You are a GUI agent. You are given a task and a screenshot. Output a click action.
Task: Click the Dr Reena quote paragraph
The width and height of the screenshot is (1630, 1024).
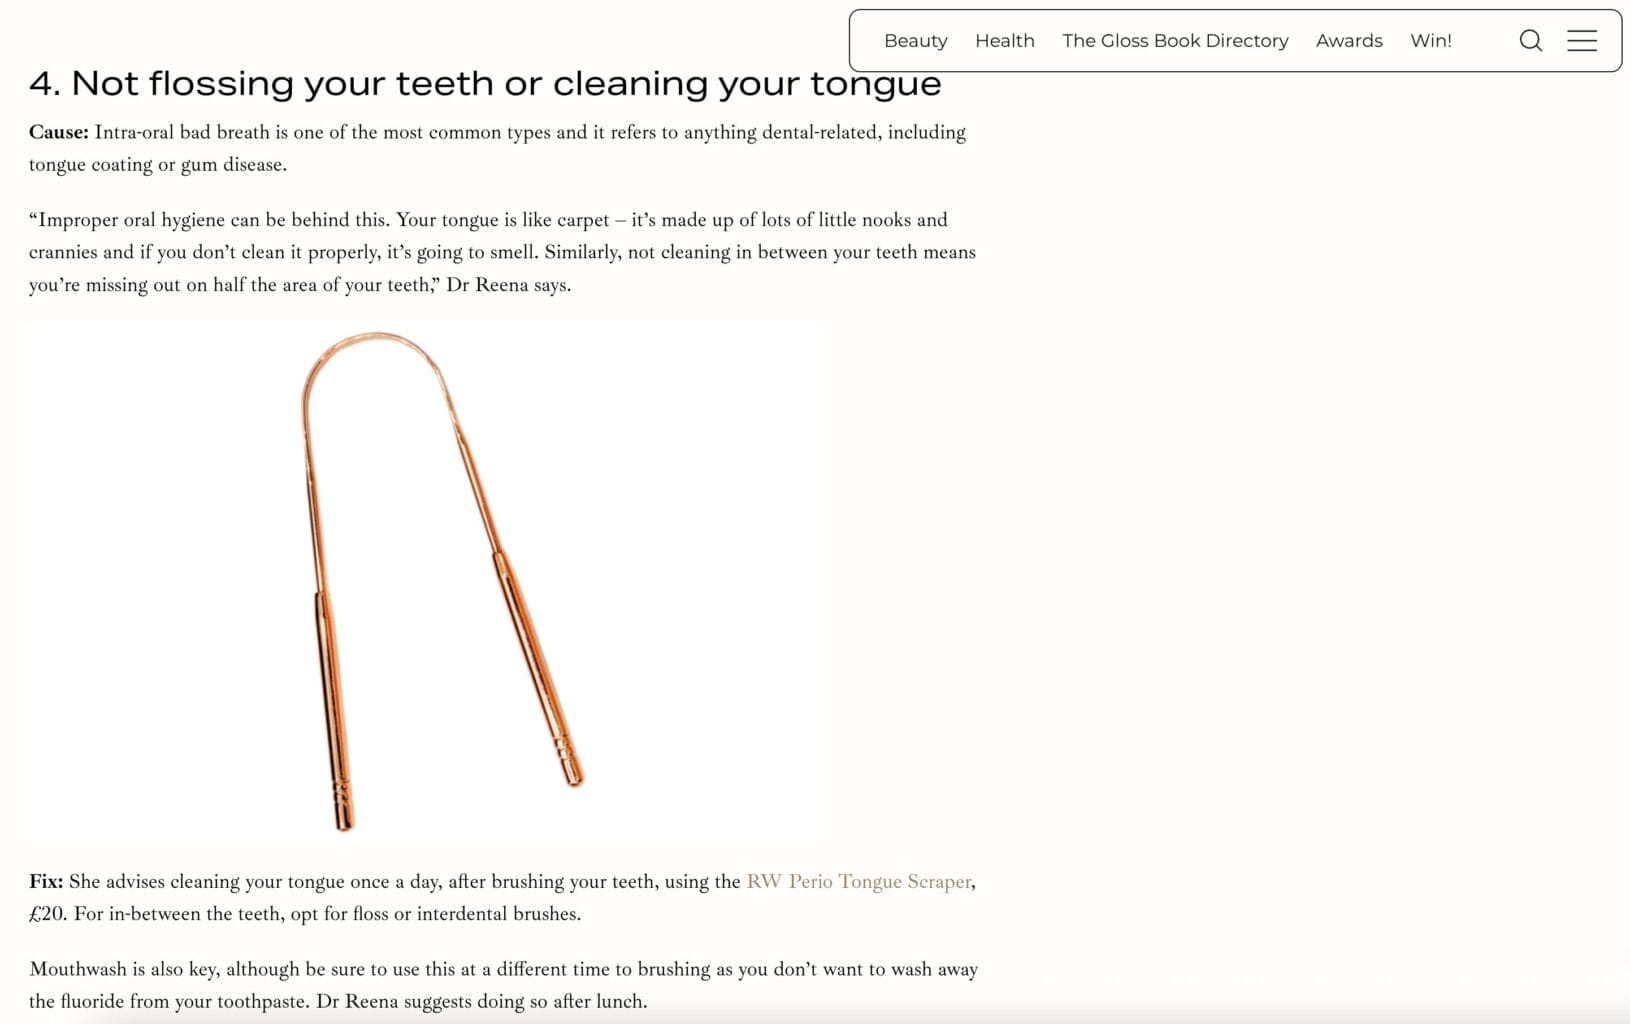click(x=502, y=252)
